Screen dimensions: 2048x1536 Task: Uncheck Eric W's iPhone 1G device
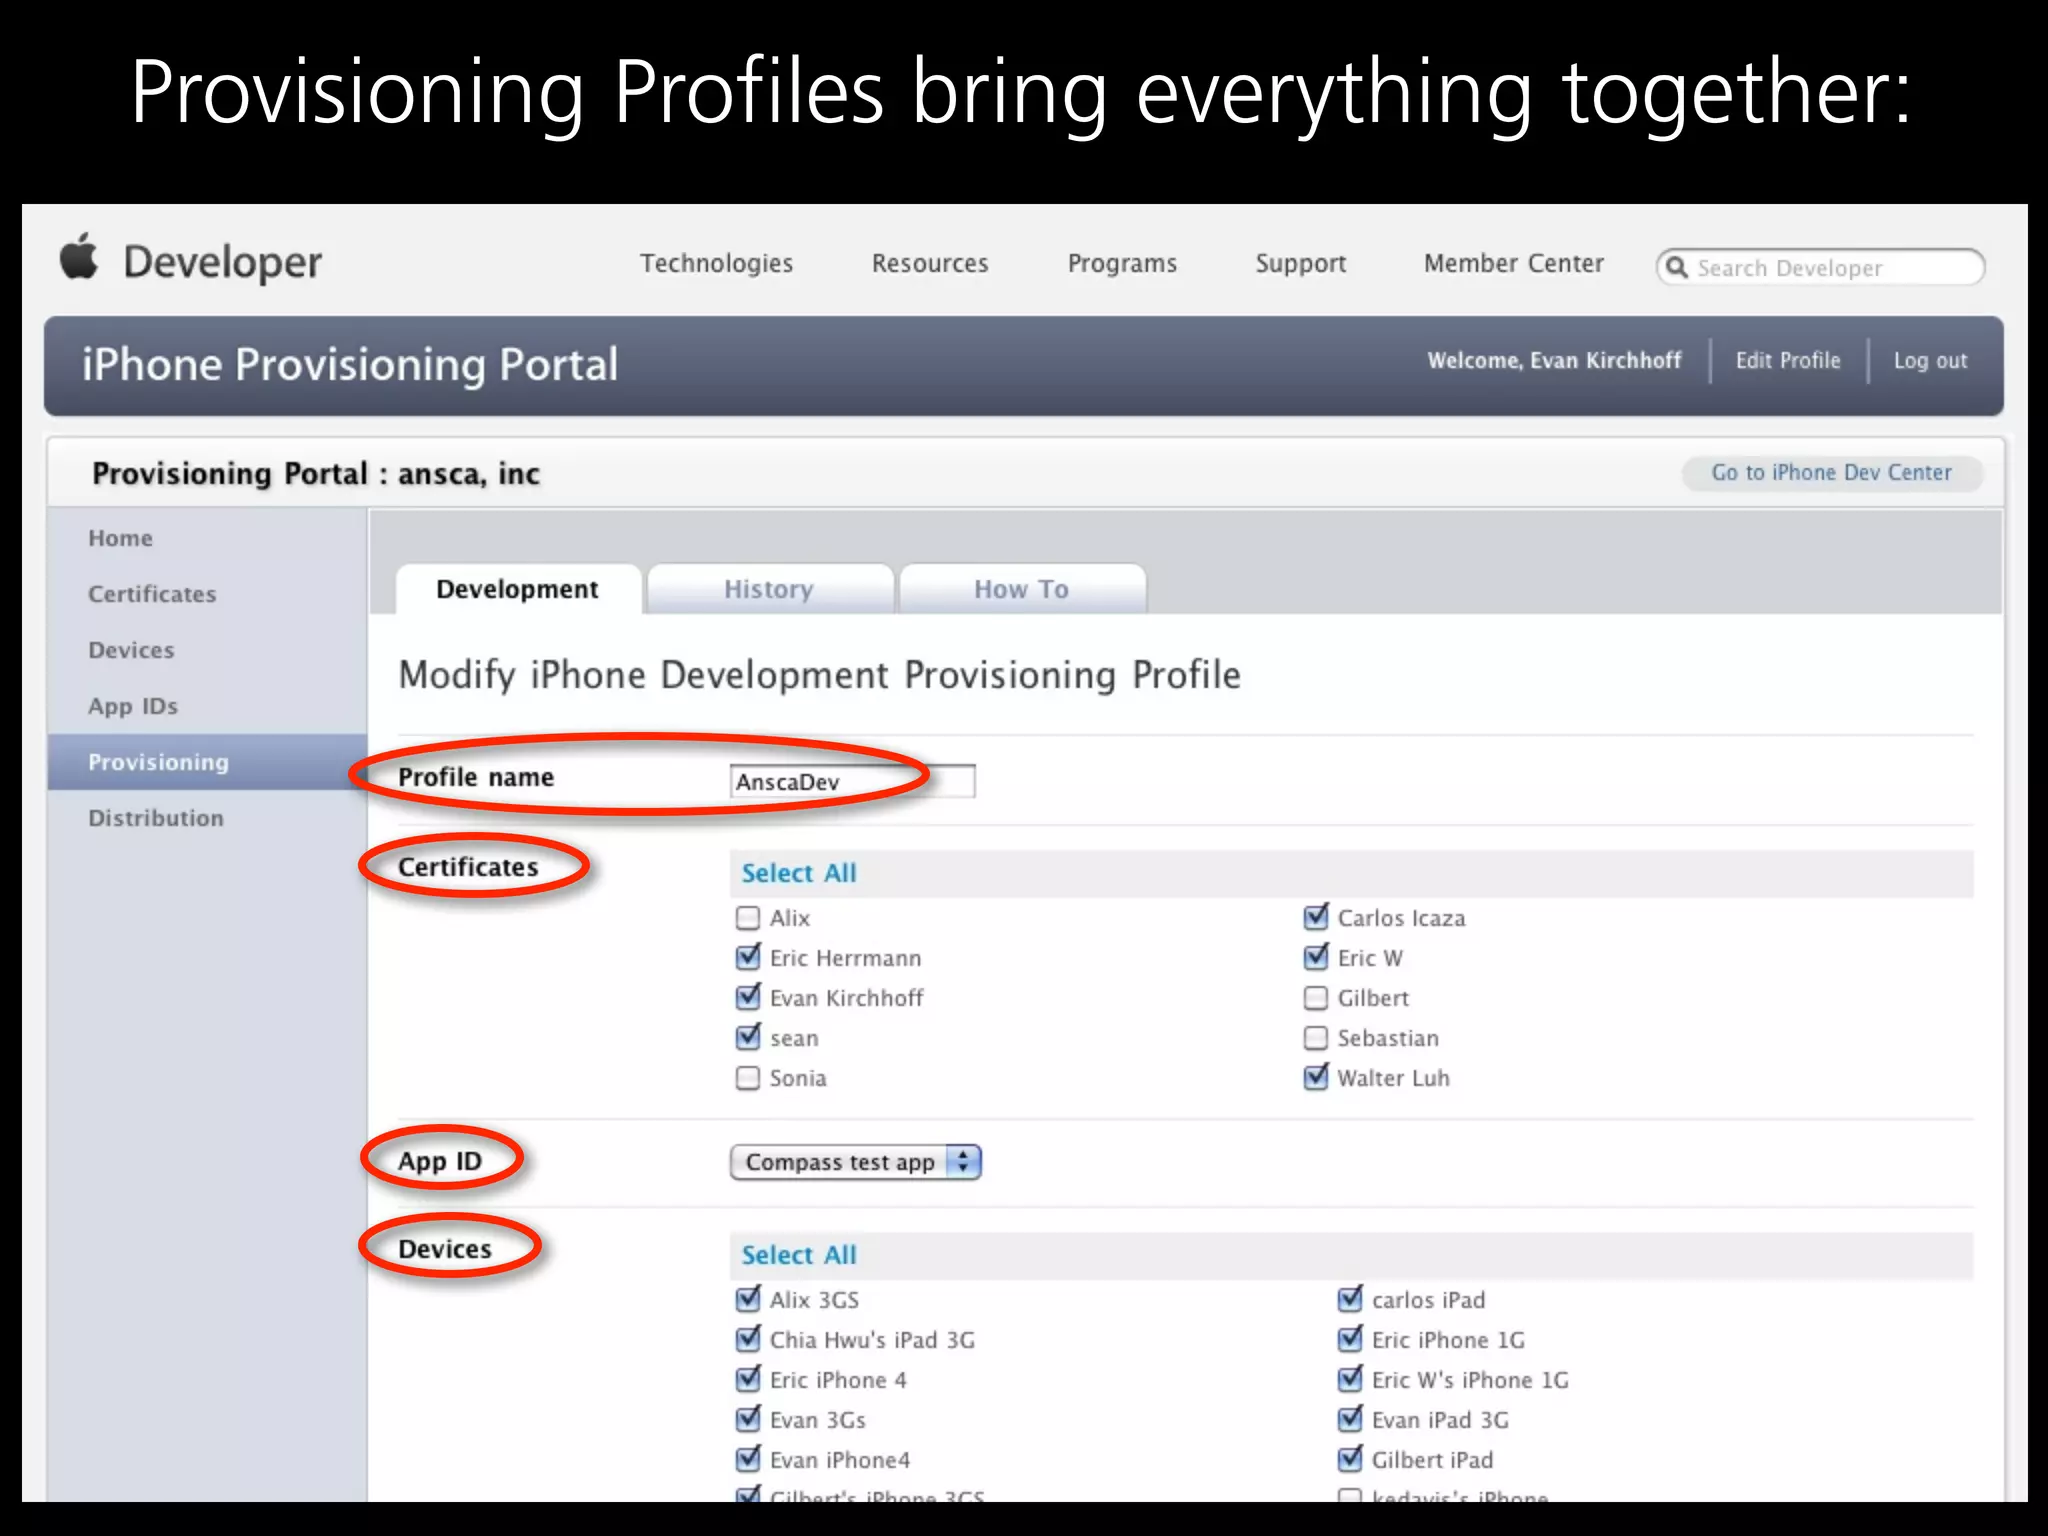[x=1350, y=1380]
